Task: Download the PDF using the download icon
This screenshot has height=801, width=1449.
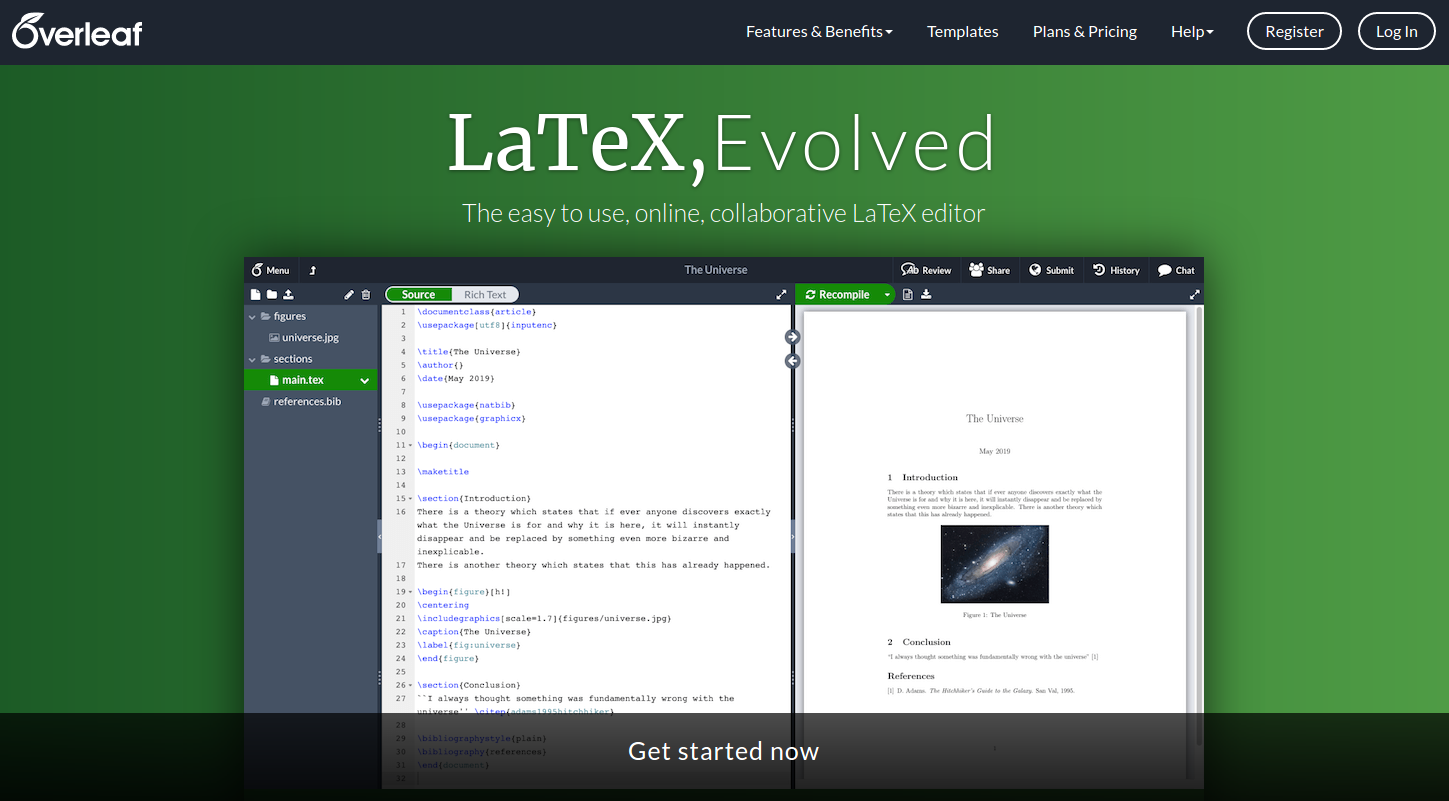Action: pyautogui.click(x=926, y=294)
